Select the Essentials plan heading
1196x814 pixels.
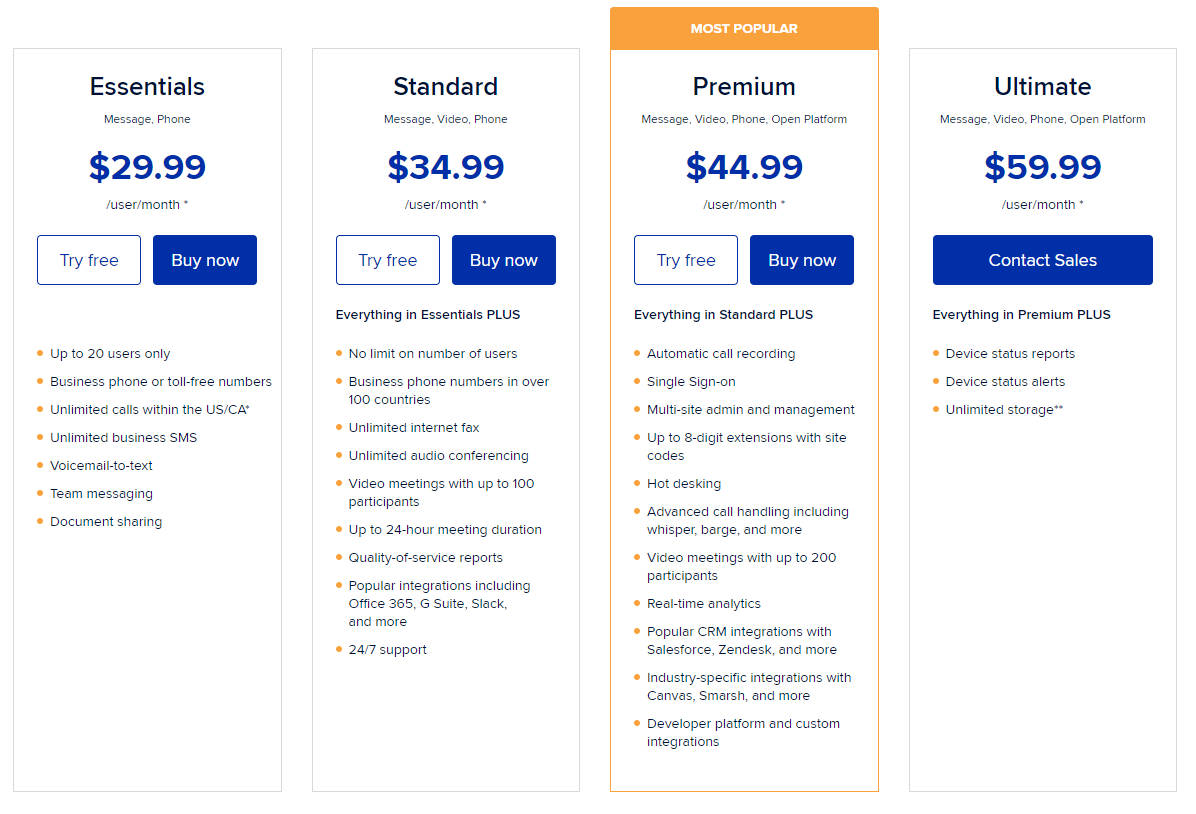tap(147, 87)
